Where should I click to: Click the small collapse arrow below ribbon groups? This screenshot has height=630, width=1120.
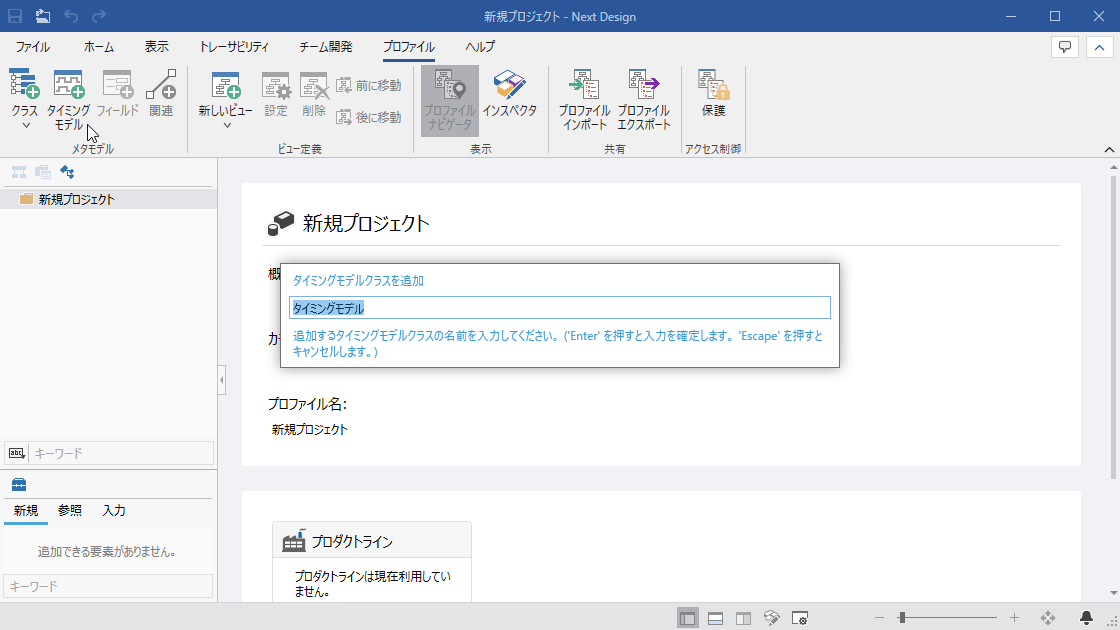pyautogui.click(x=1109, y=149)
